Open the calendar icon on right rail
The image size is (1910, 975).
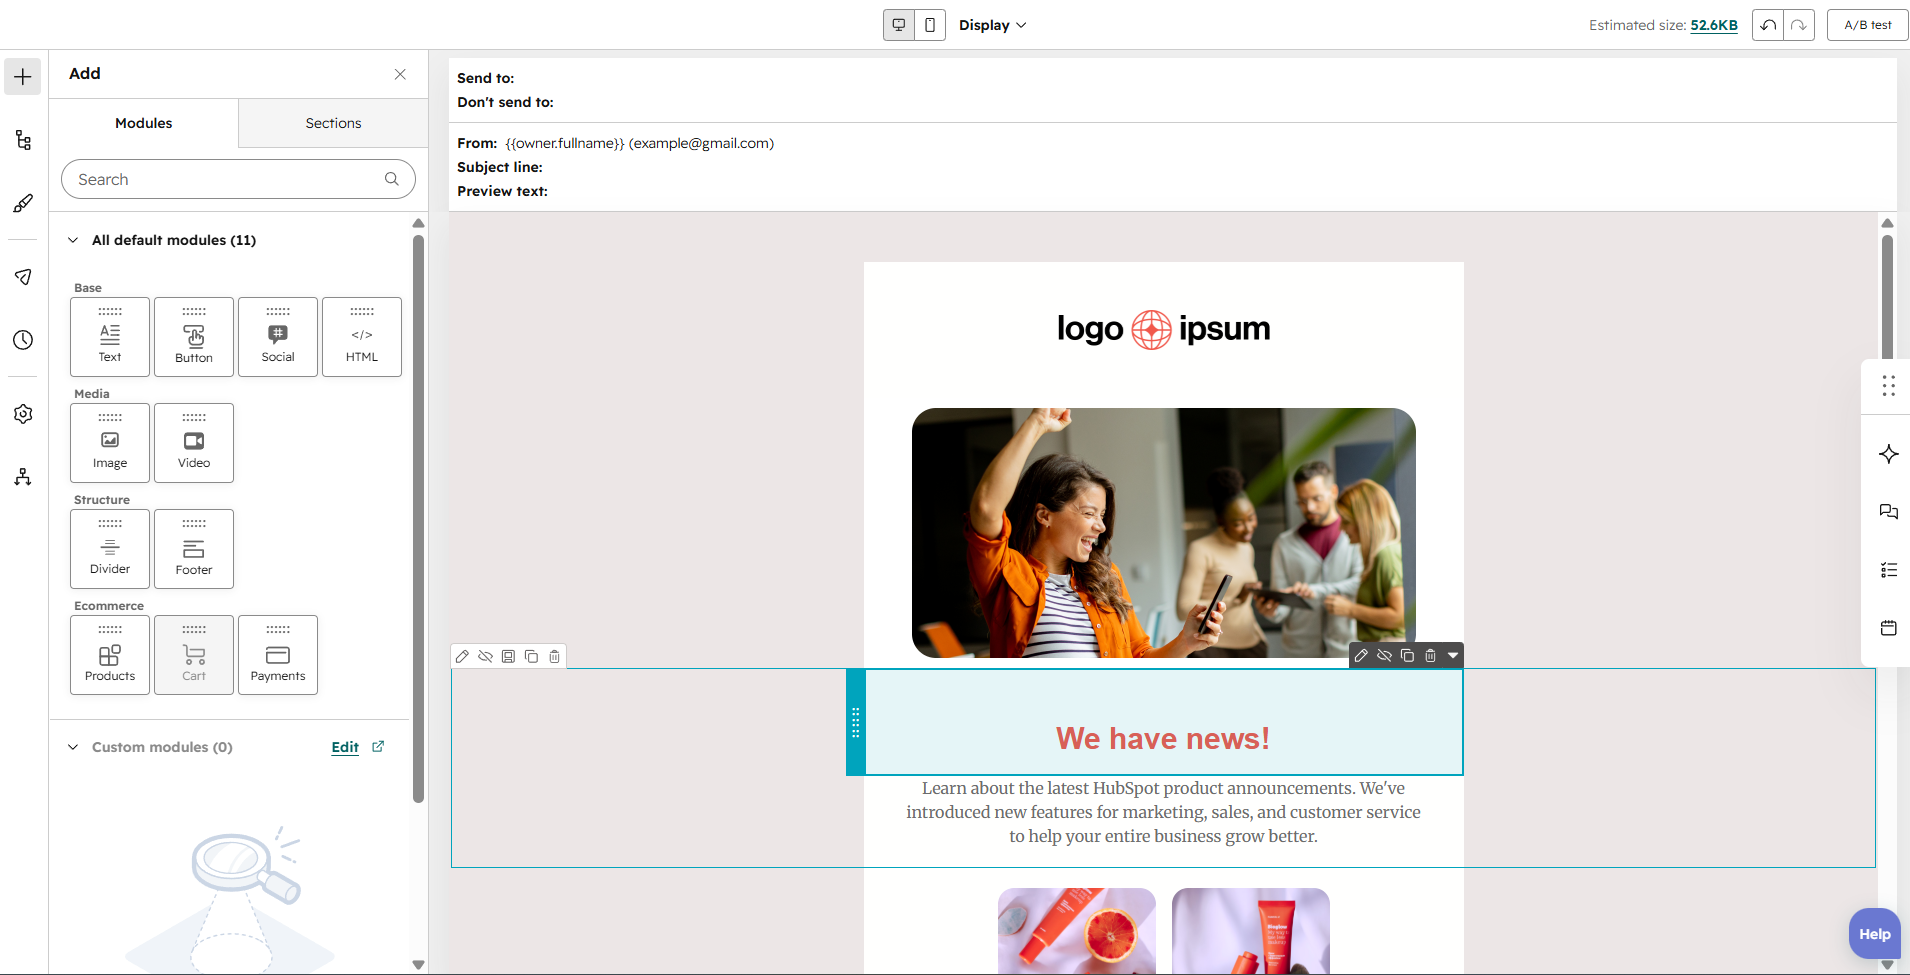click(x=1888, y=628)
